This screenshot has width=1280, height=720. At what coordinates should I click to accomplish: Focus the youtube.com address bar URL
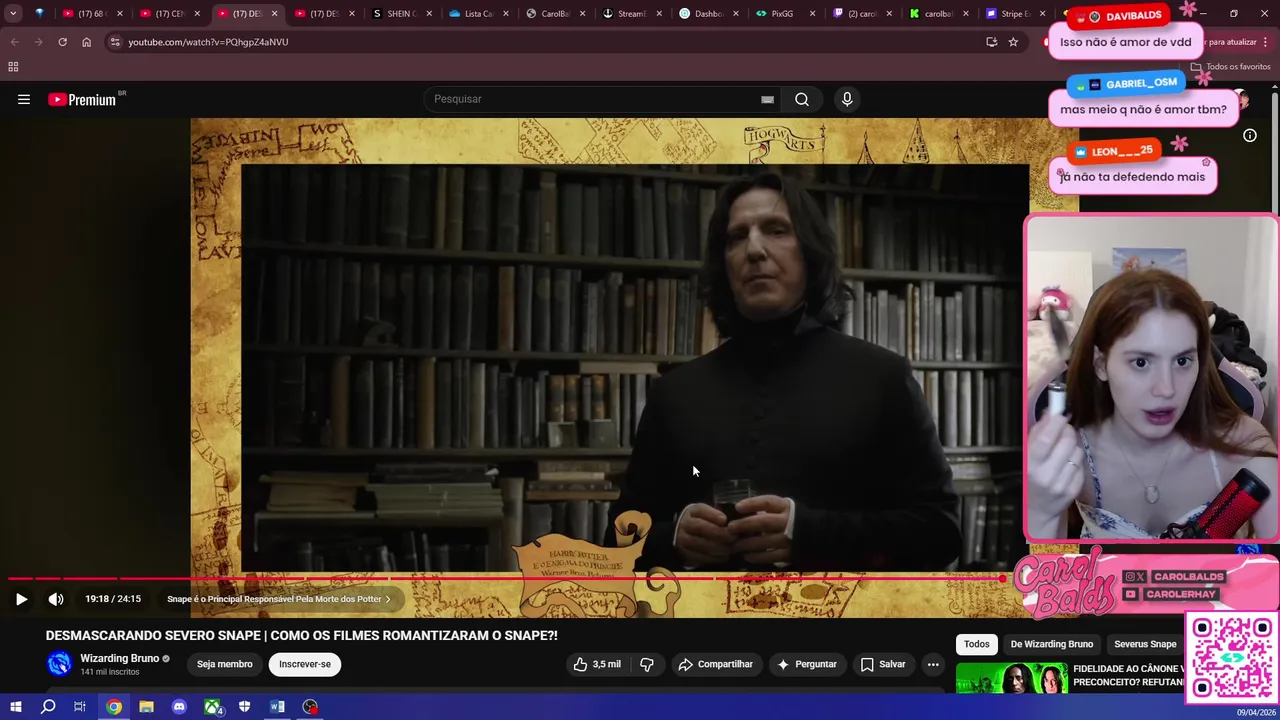pyautogui.click(x=208, y=42)
